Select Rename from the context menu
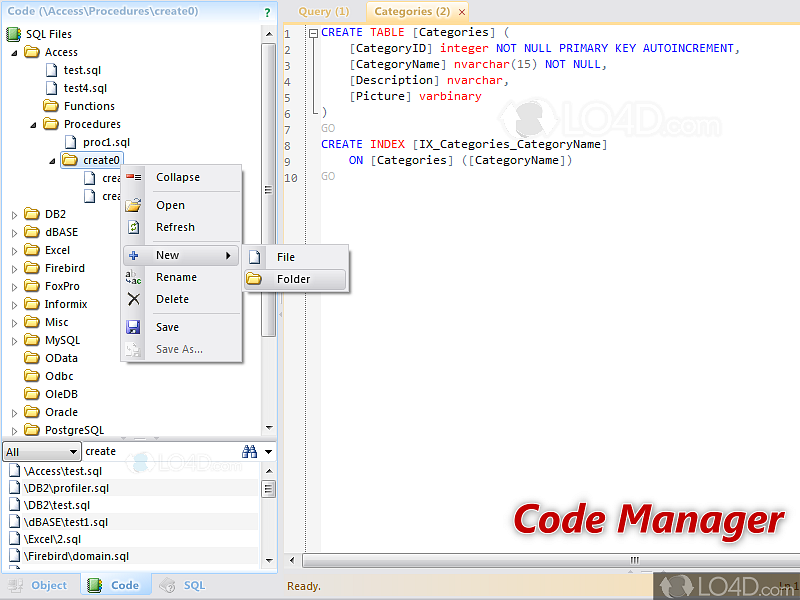The width and height of the screenshot is (800, 600). click(176, 277)
